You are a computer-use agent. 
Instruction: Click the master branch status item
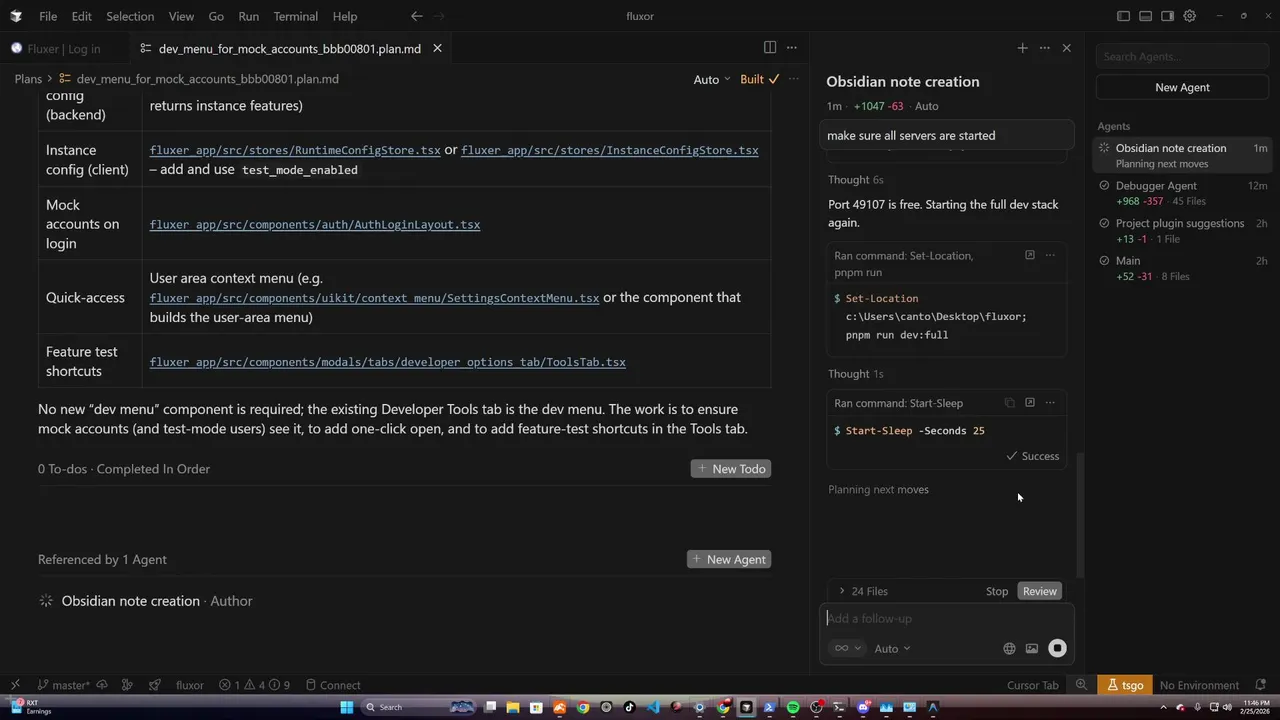pyautogui.click(x=64, y=685)
